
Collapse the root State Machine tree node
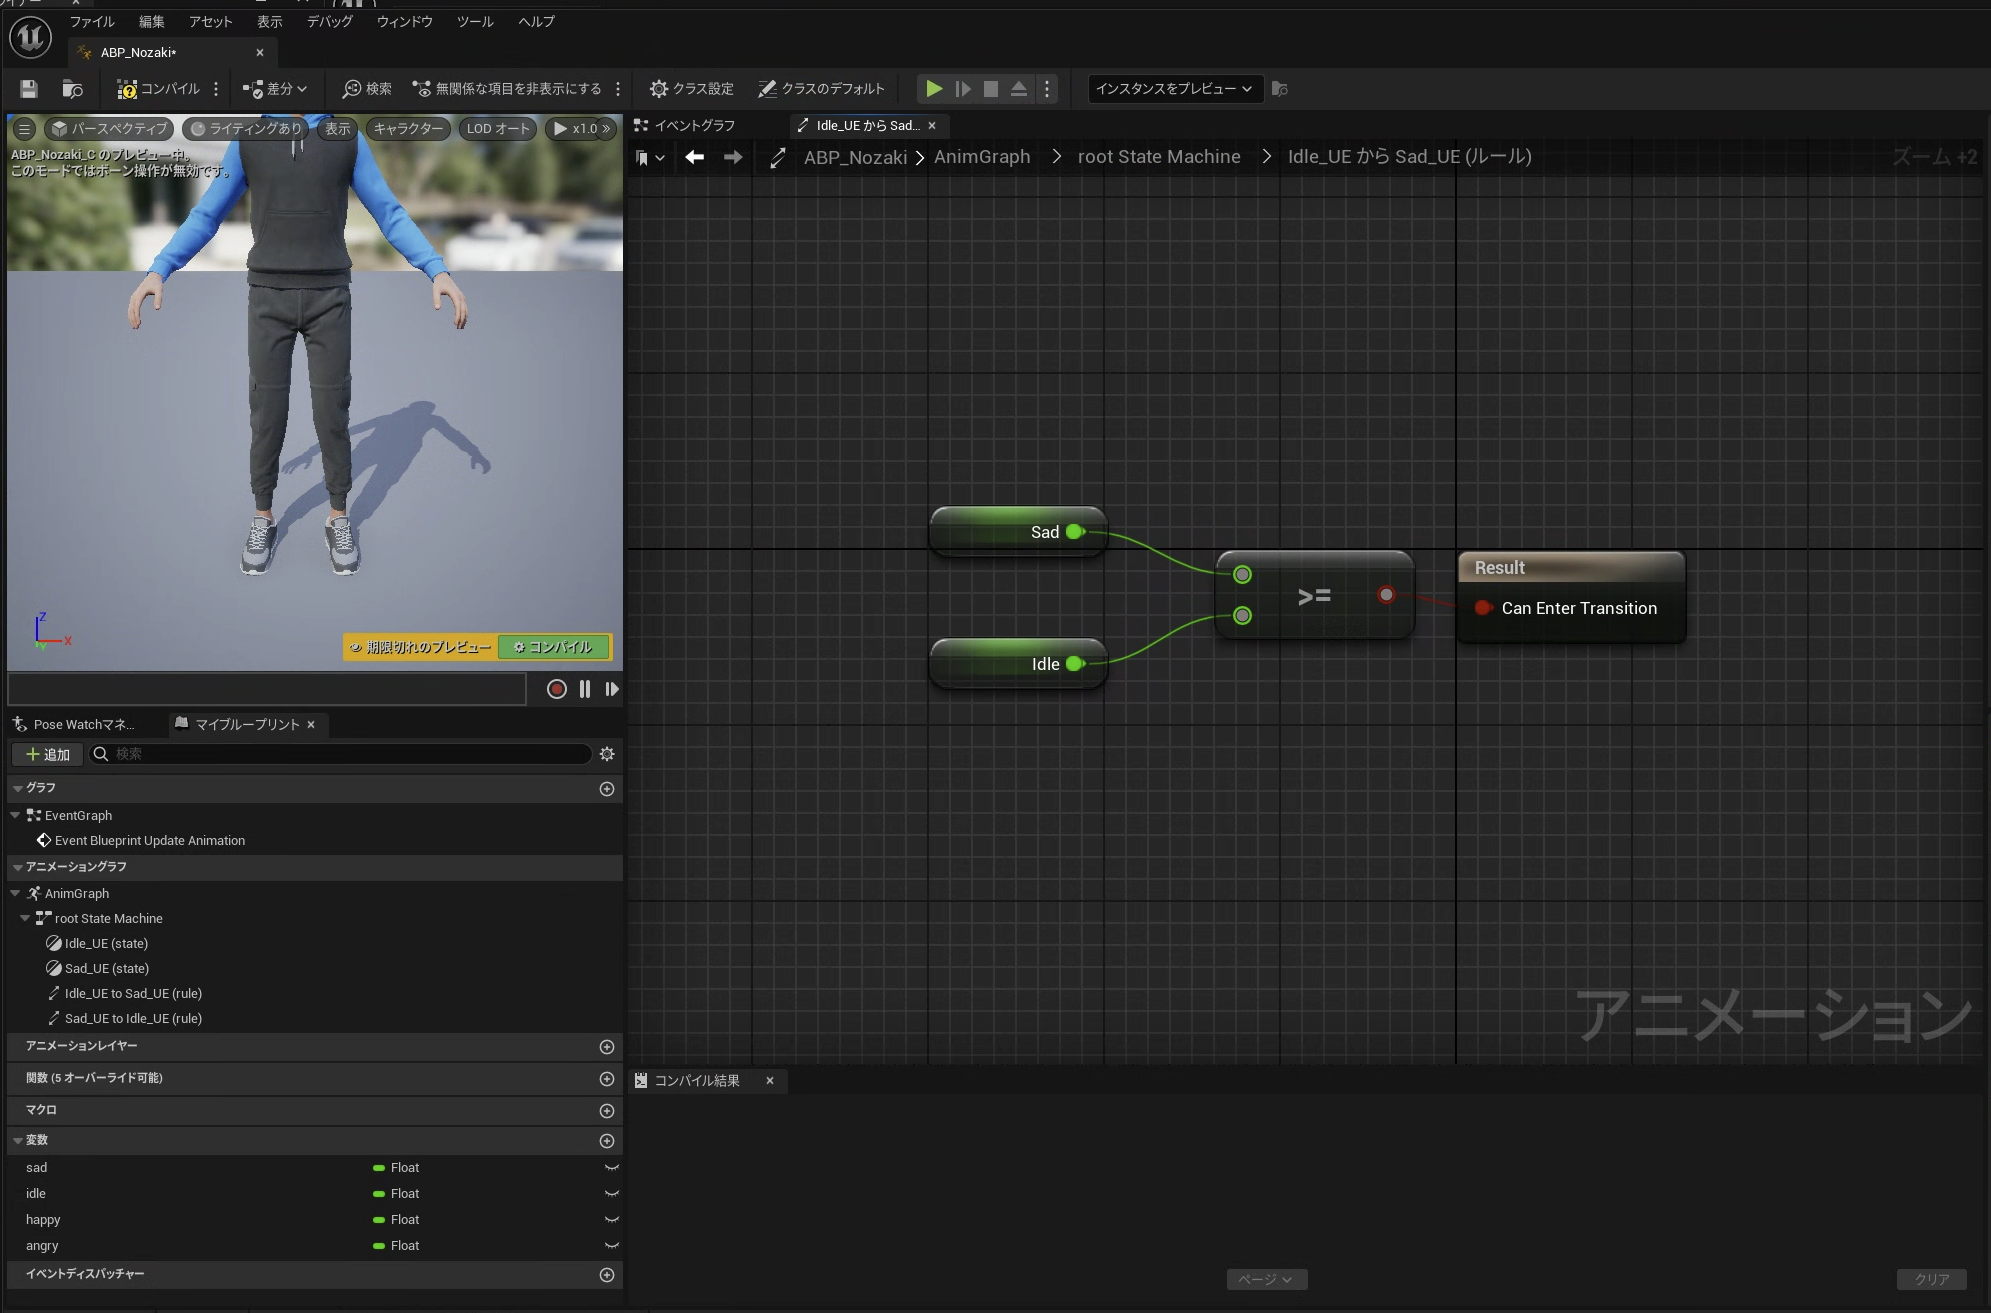click(x=26, y=918)
